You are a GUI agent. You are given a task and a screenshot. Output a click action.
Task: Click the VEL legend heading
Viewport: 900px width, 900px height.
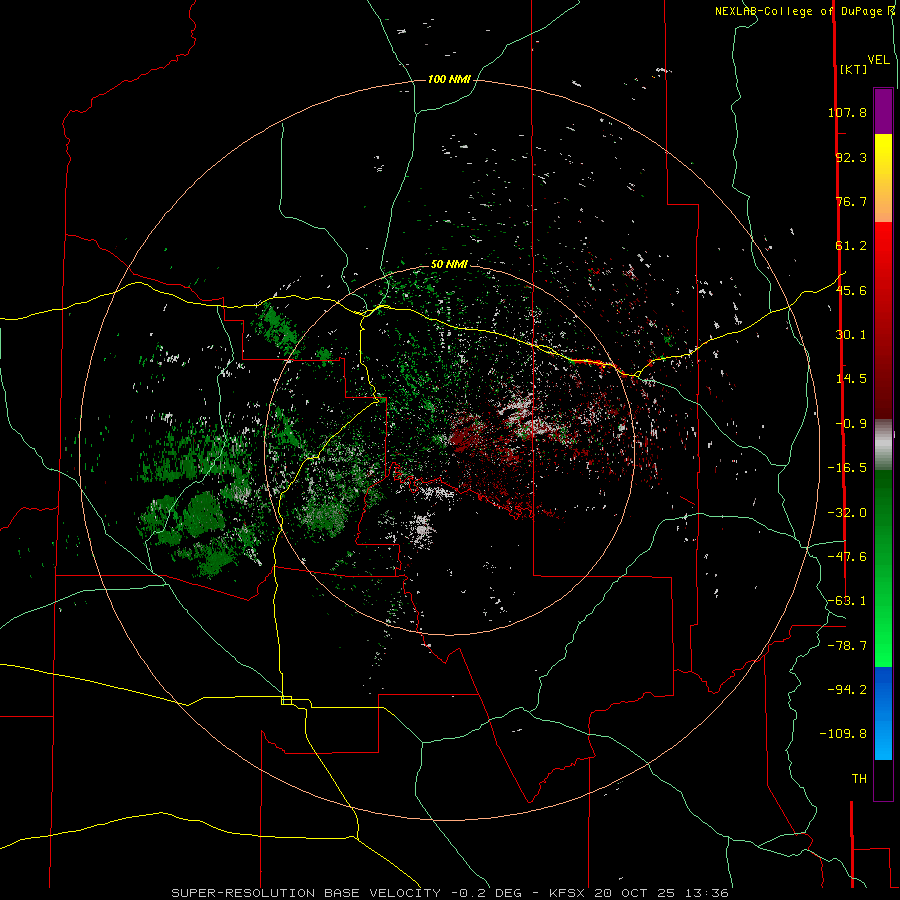pyautogui.click(x=878, y=60)
